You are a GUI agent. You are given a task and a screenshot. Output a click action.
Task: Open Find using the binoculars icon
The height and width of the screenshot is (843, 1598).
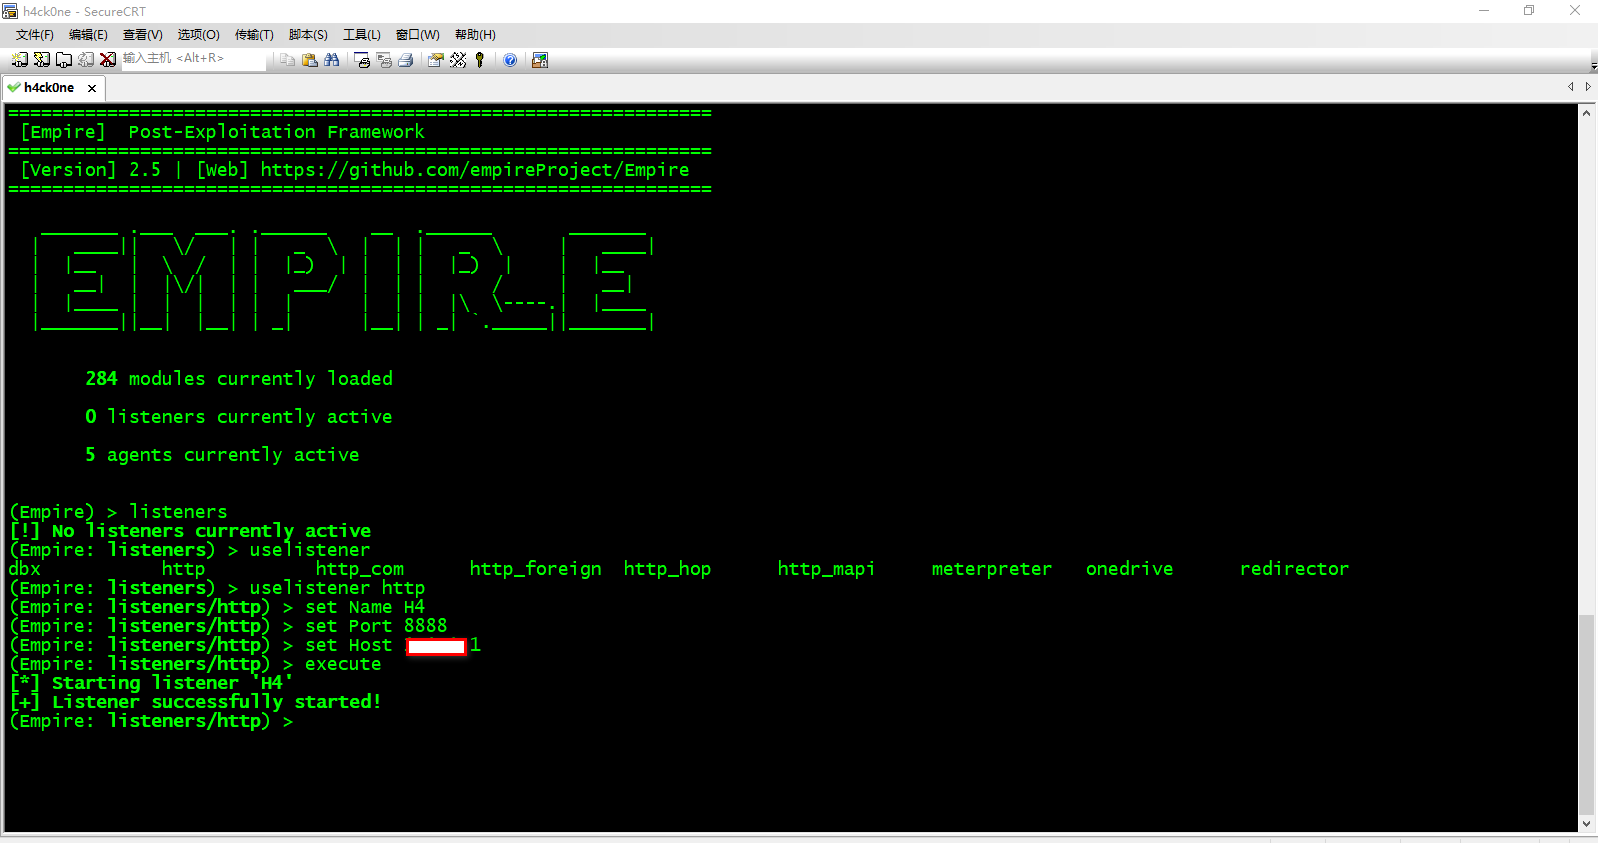click(x=332, y=60)
